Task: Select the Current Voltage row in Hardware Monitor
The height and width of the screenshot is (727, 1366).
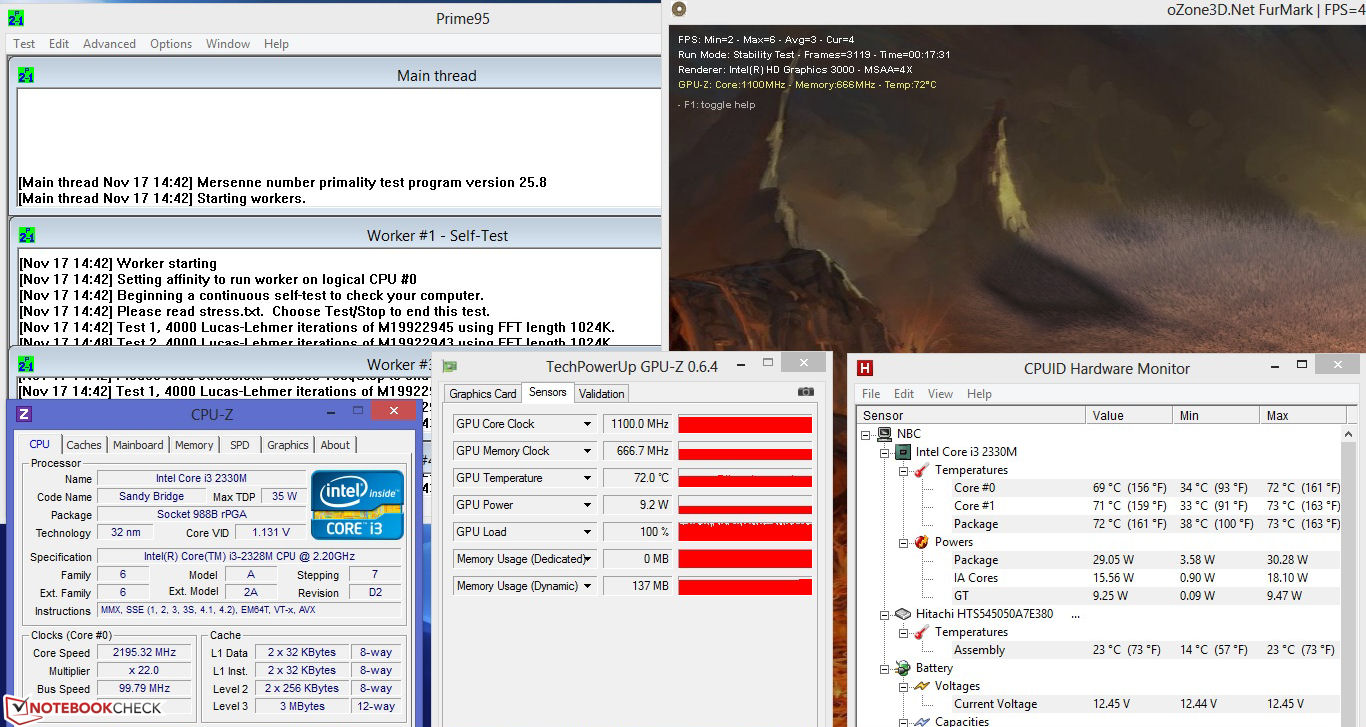Action: point(1100,704)
